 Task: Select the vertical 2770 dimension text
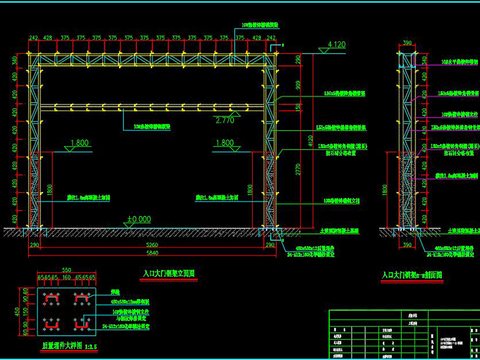(x=298, y=169)
